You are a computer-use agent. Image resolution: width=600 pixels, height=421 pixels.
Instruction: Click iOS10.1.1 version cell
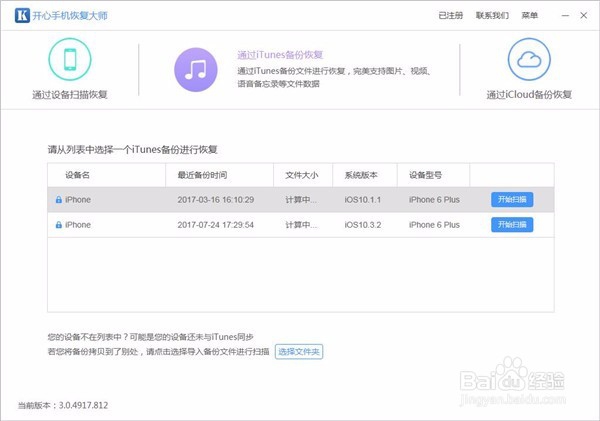(x=363, y=200)
